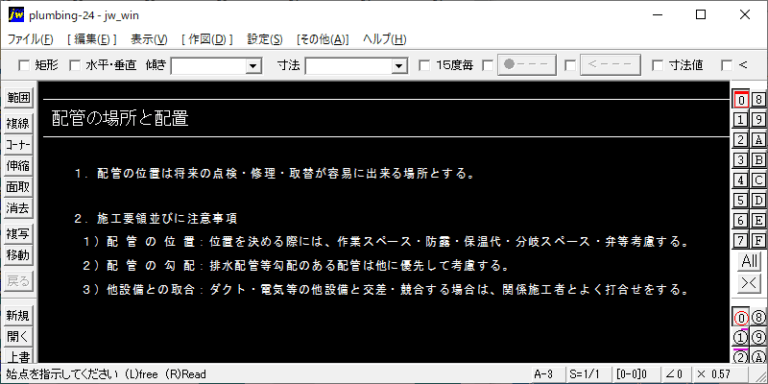Select layer group 2 circle button
The height and width of the screenshot is (384, 768).
[x=741, y=357]
